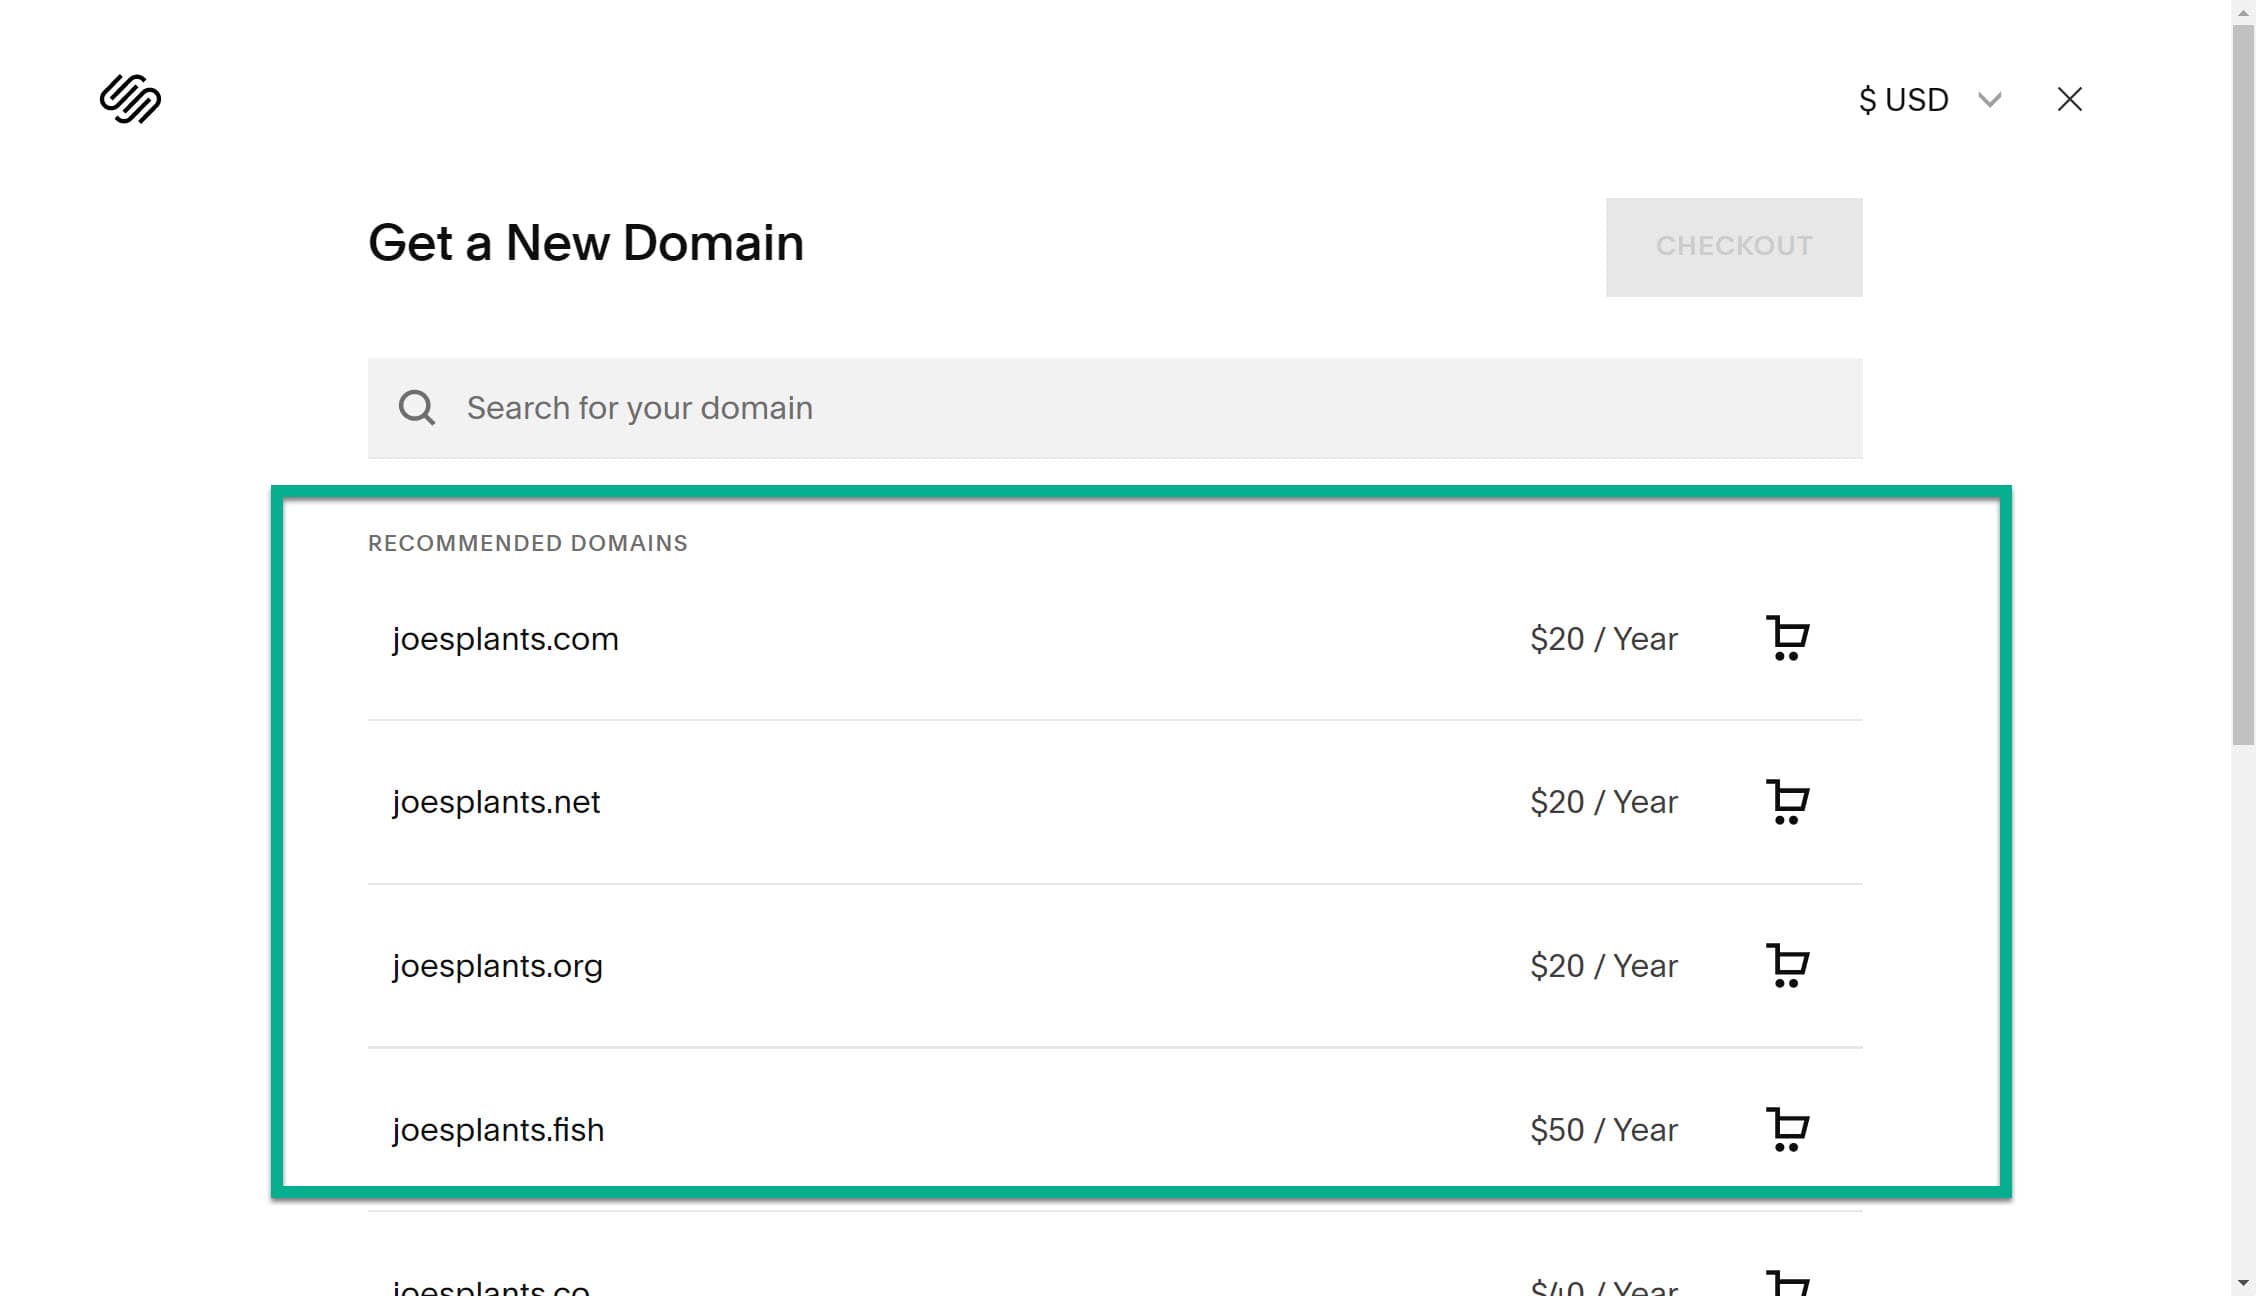Screen dimensions: 2256x1296
Task: Click the $50 / Year price
Action: click(x=1603, y=1130)
